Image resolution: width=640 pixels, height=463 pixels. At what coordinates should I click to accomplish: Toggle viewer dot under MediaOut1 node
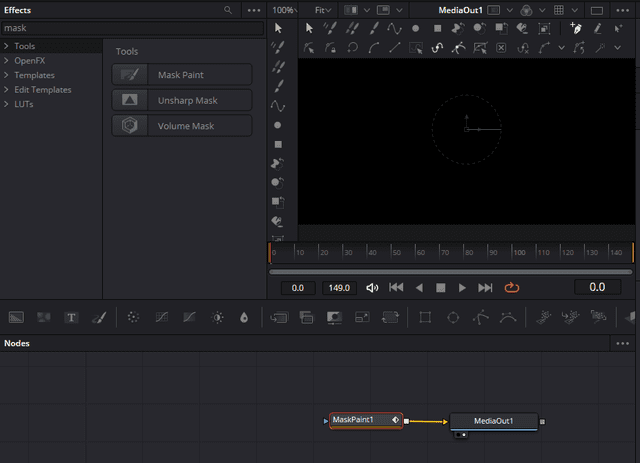tap(464, 435)
